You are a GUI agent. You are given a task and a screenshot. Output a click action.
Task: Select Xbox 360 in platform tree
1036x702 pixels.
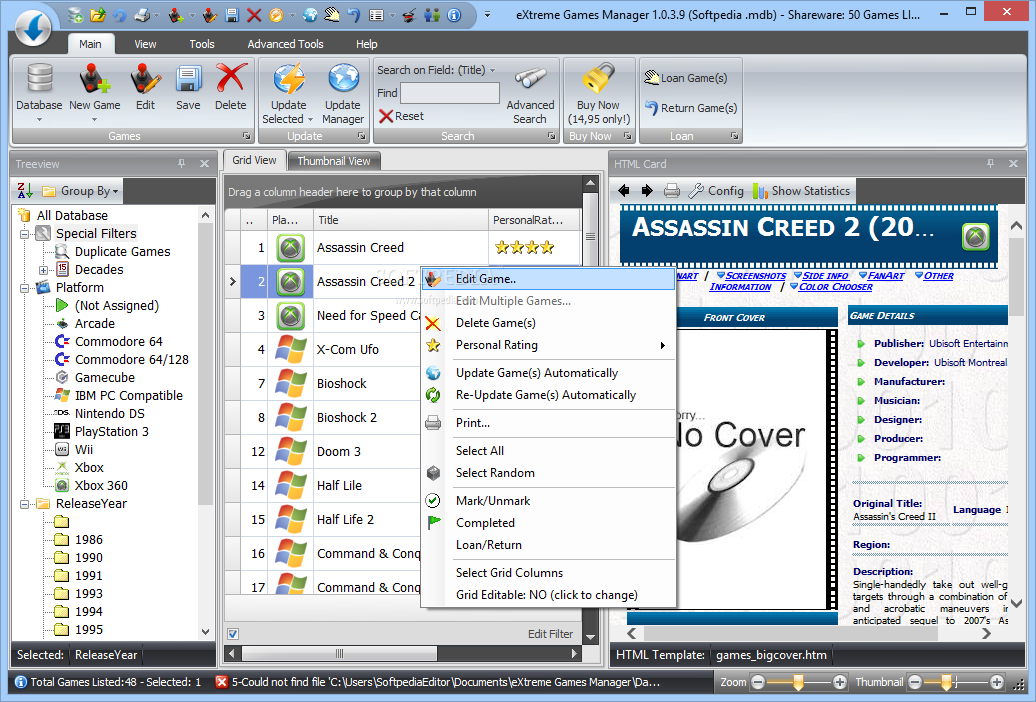click(101, 486)
